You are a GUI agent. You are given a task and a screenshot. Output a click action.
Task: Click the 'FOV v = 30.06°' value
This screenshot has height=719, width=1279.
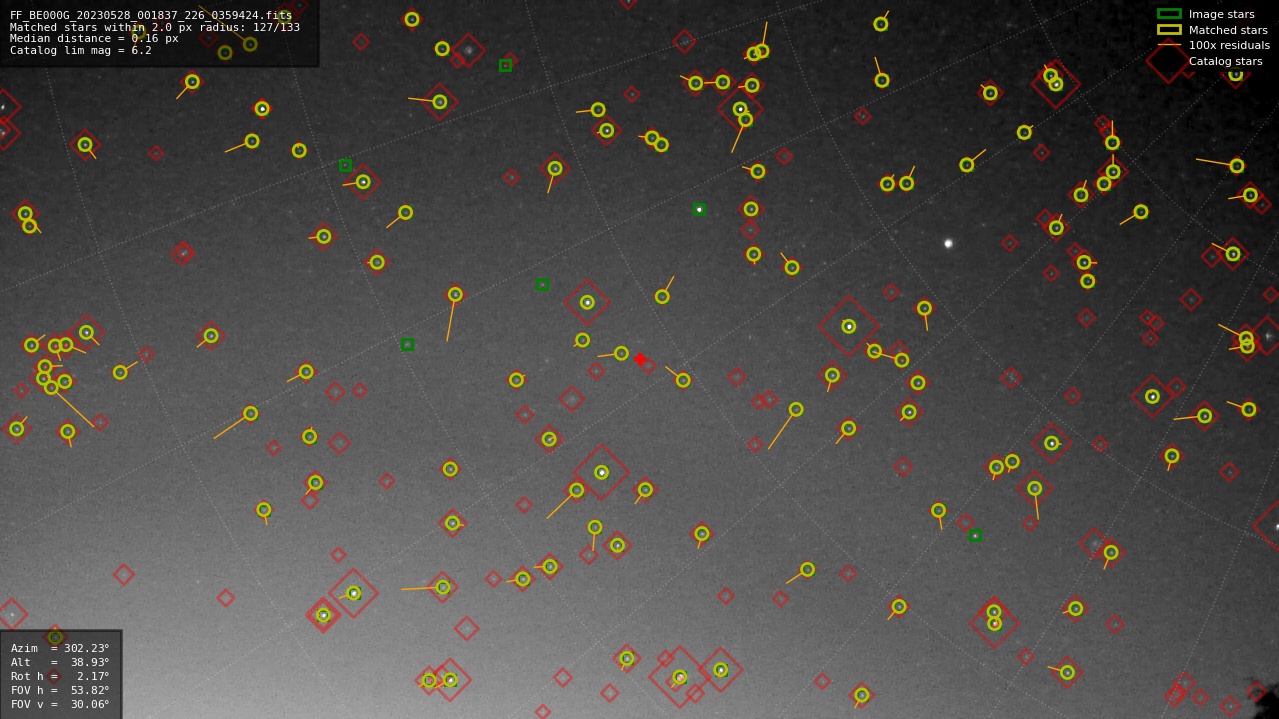coord(60,704)
